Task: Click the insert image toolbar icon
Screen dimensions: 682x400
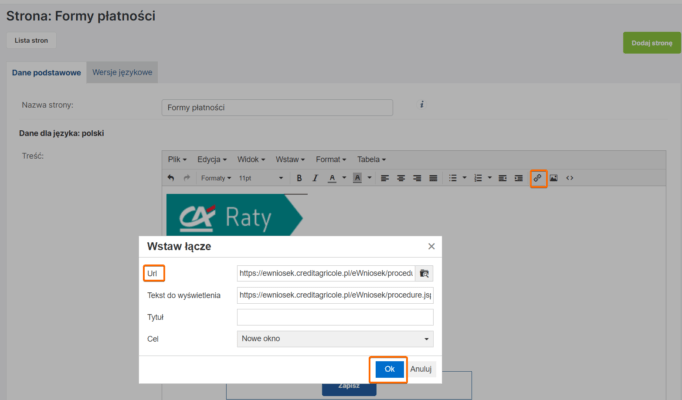Action: pos(554,178)
